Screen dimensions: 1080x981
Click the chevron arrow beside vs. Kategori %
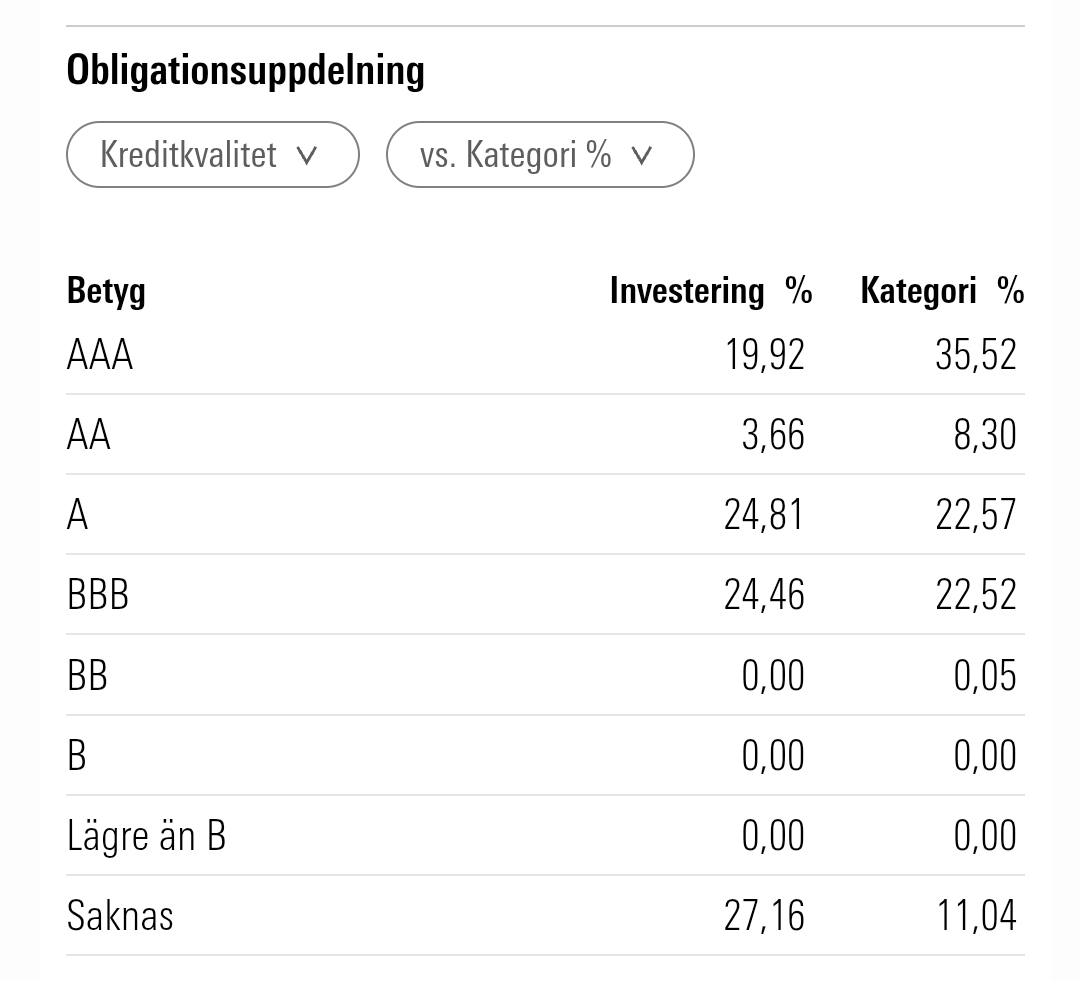pyautogui.click(x=642, y=156)
